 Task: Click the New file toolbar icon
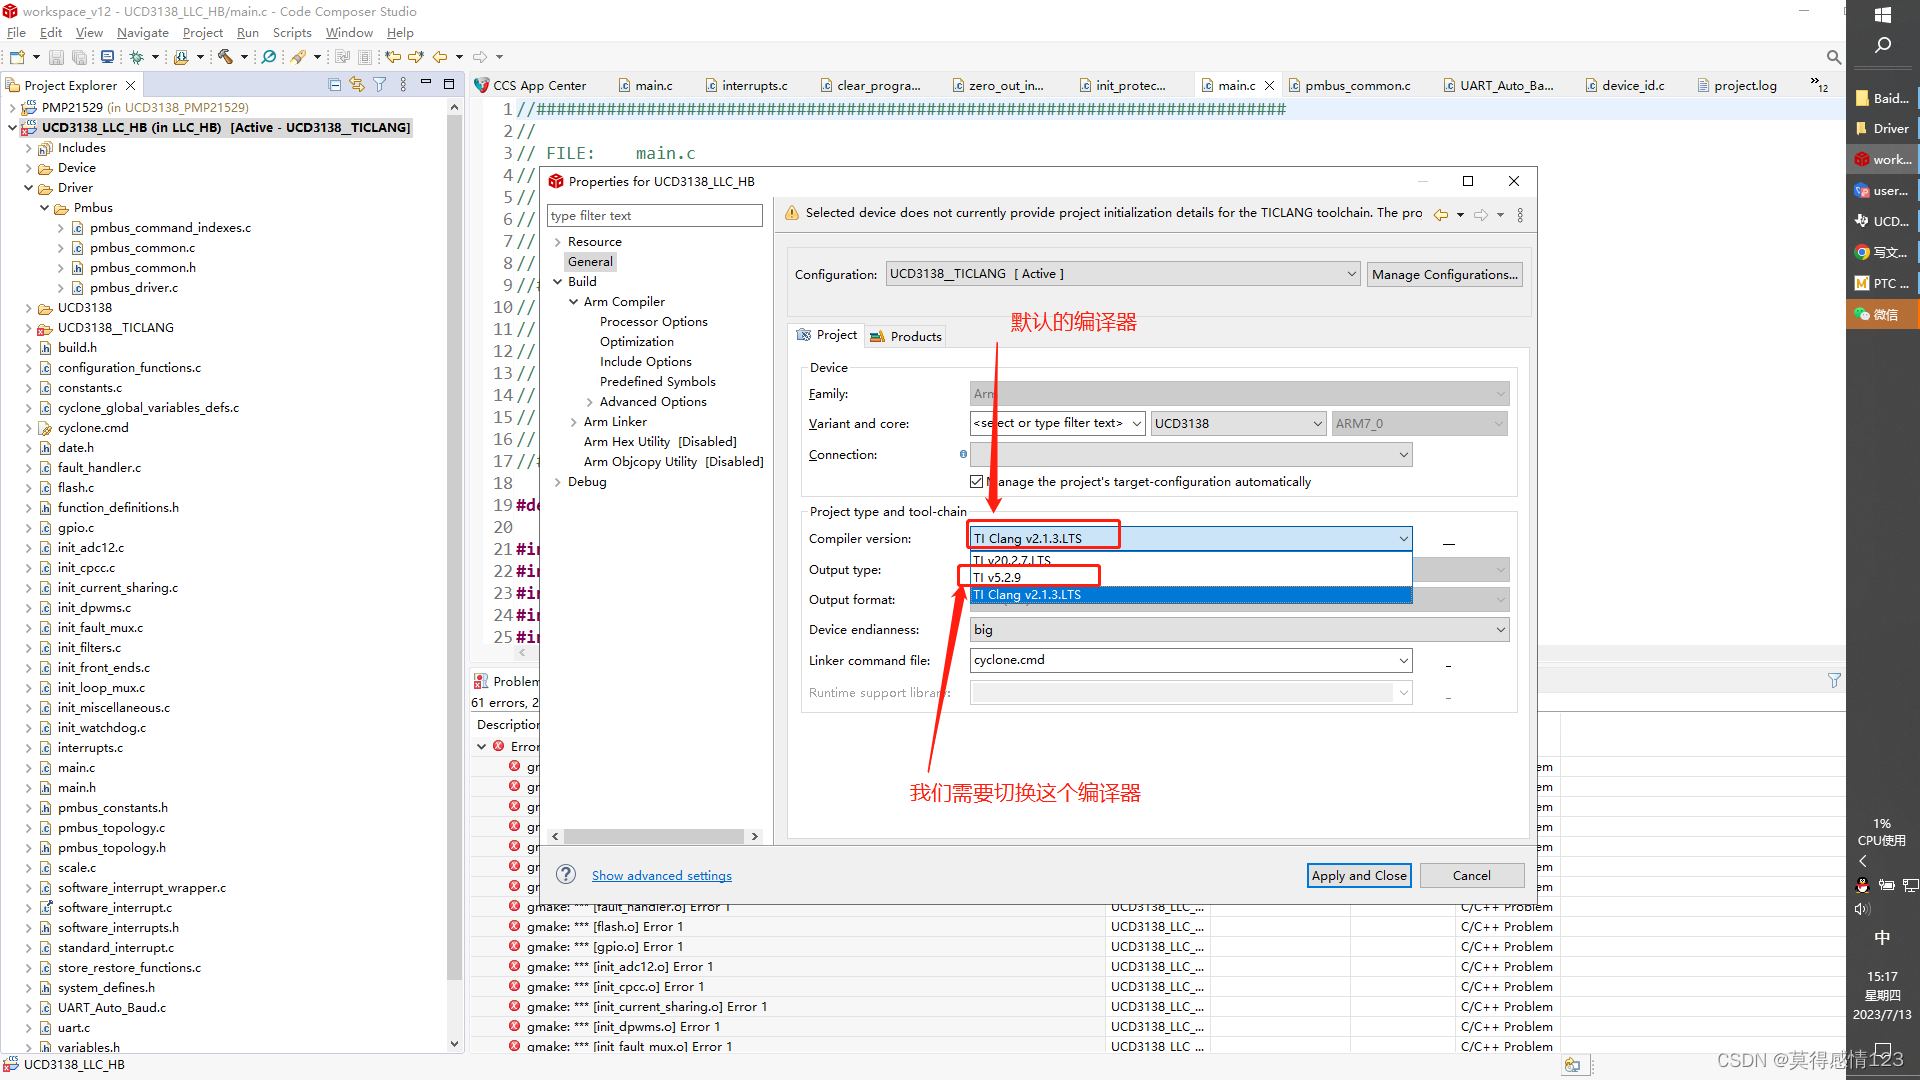(x=17, y=57)
